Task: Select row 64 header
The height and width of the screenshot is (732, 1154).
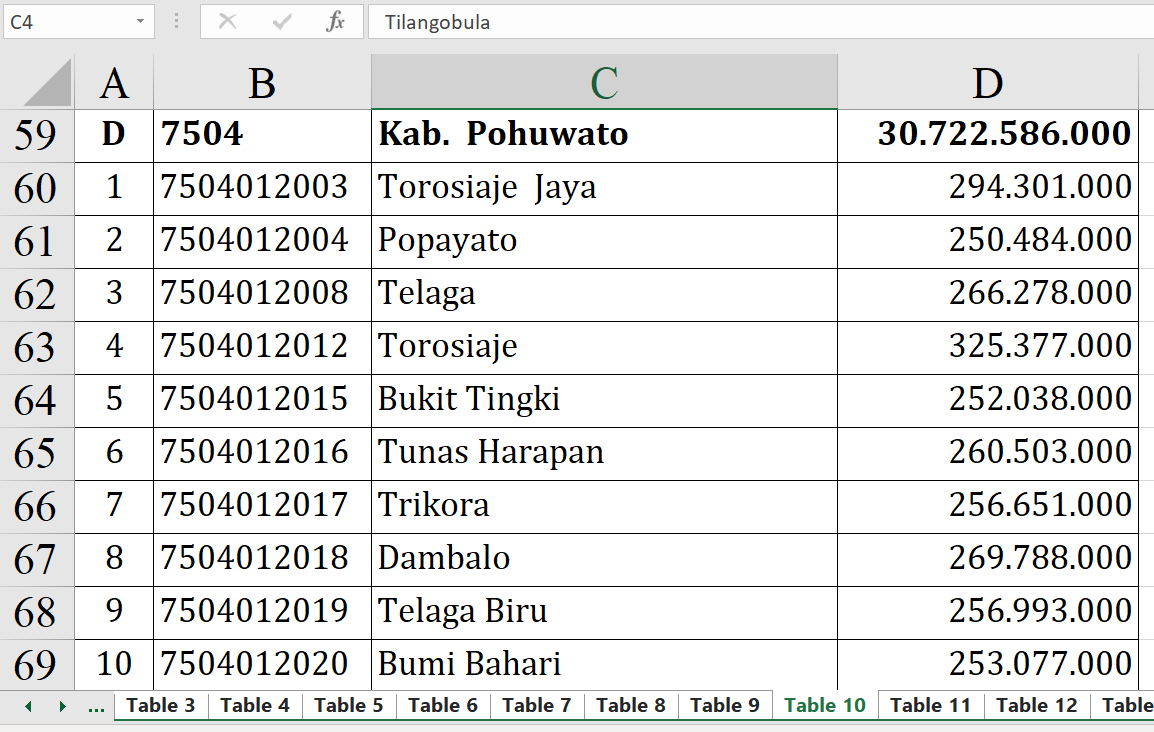Action: 36,400
